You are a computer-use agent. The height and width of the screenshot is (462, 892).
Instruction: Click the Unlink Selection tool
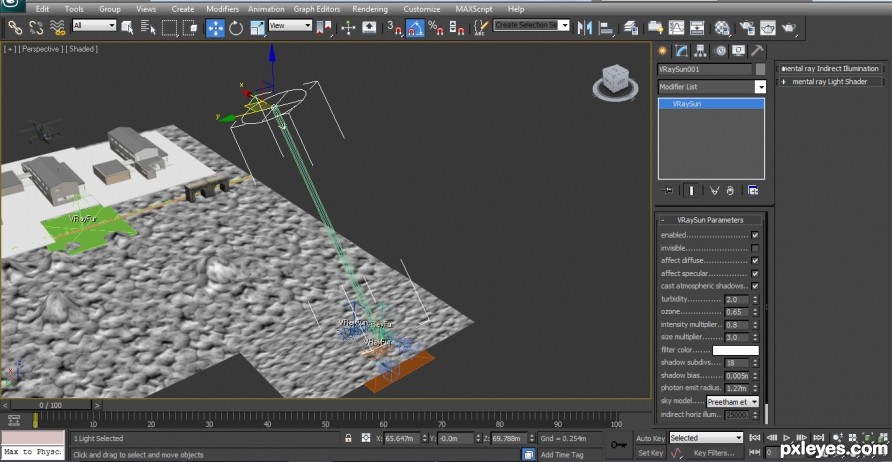[x=36, y=27]
